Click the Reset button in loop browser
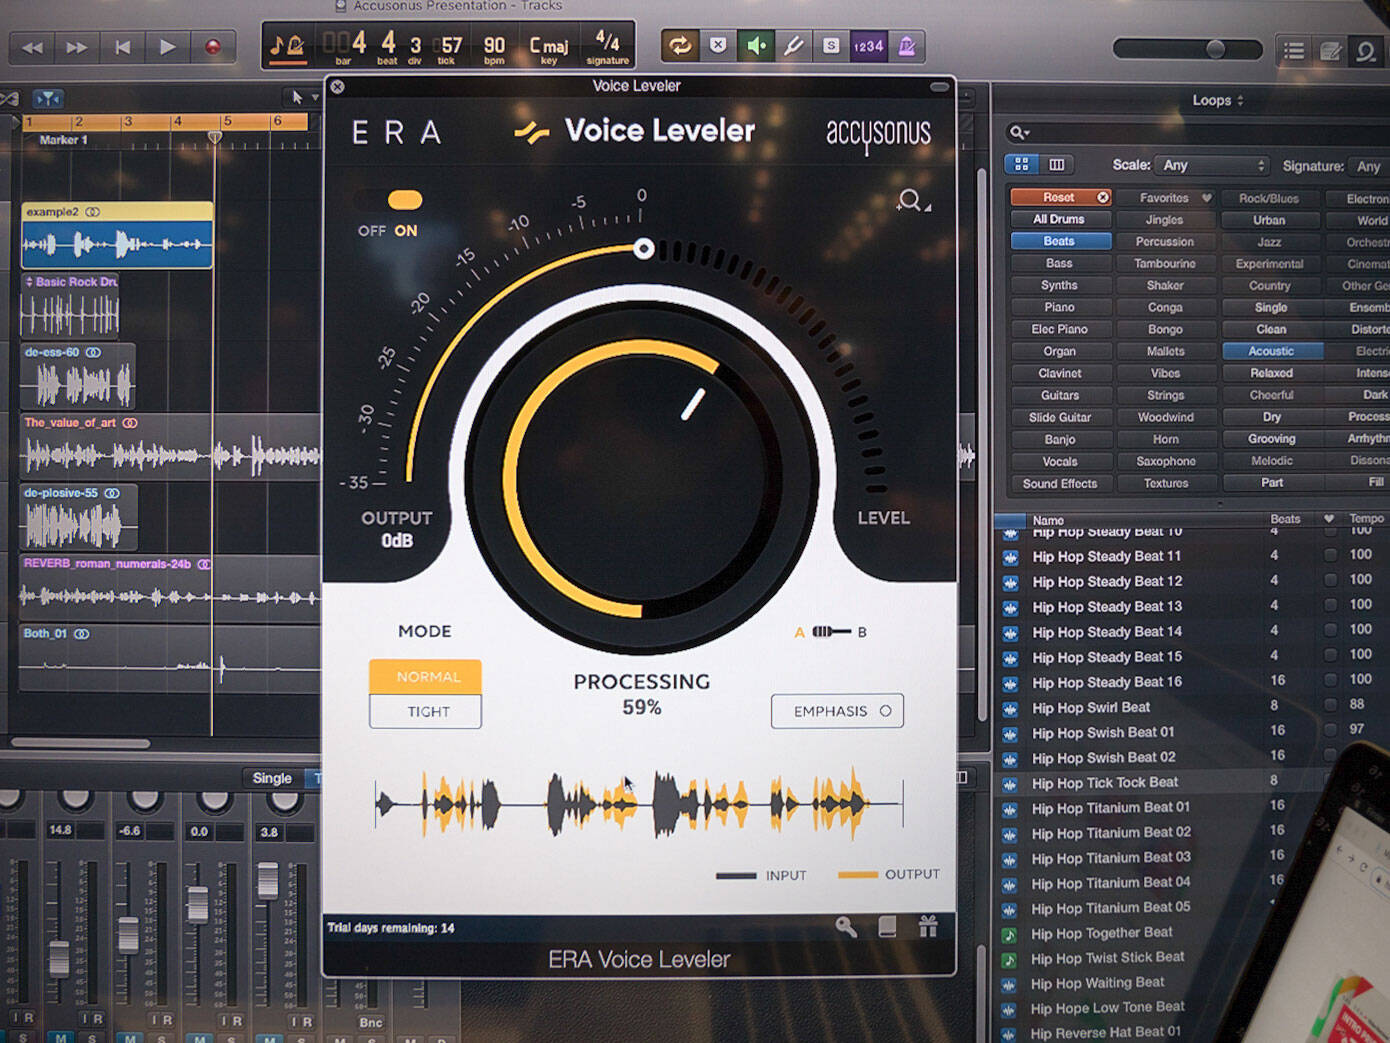The image size is (1390, 1043). [1060, 197]
